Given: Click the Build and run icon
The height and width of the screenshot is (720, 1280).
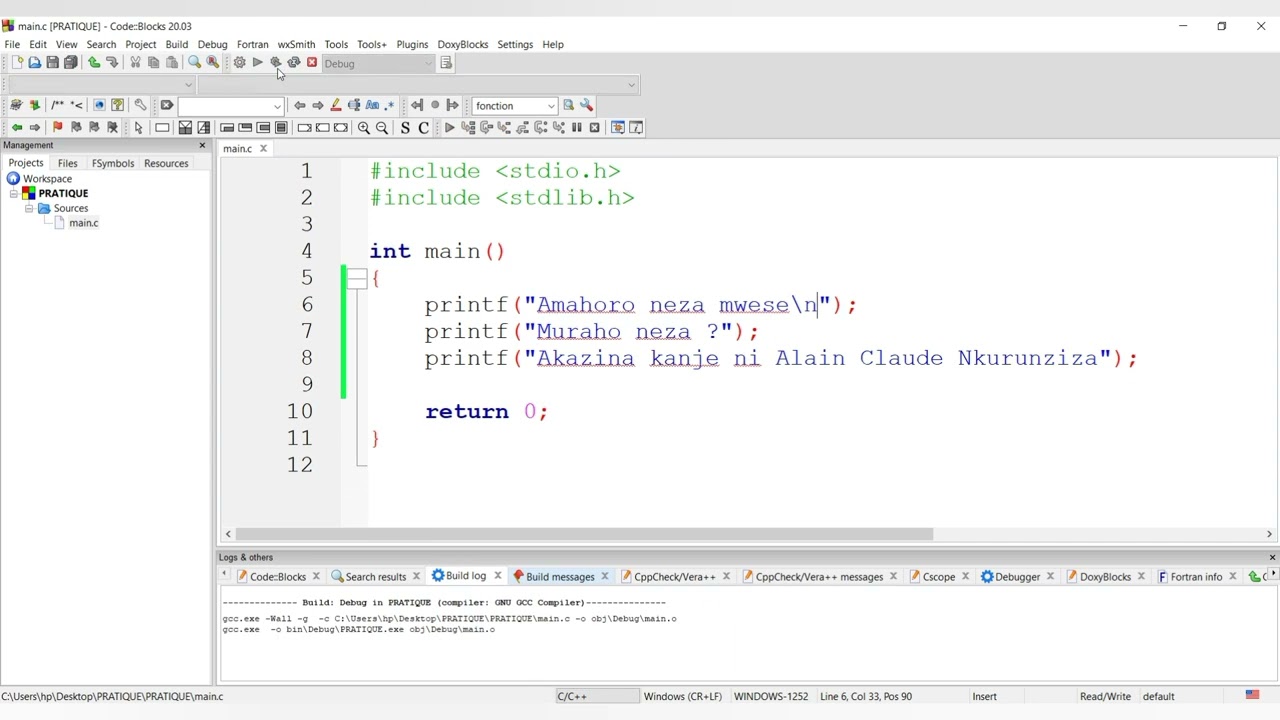Looking at the screenshot, I should pyautogui.click(x=275, y=63).
